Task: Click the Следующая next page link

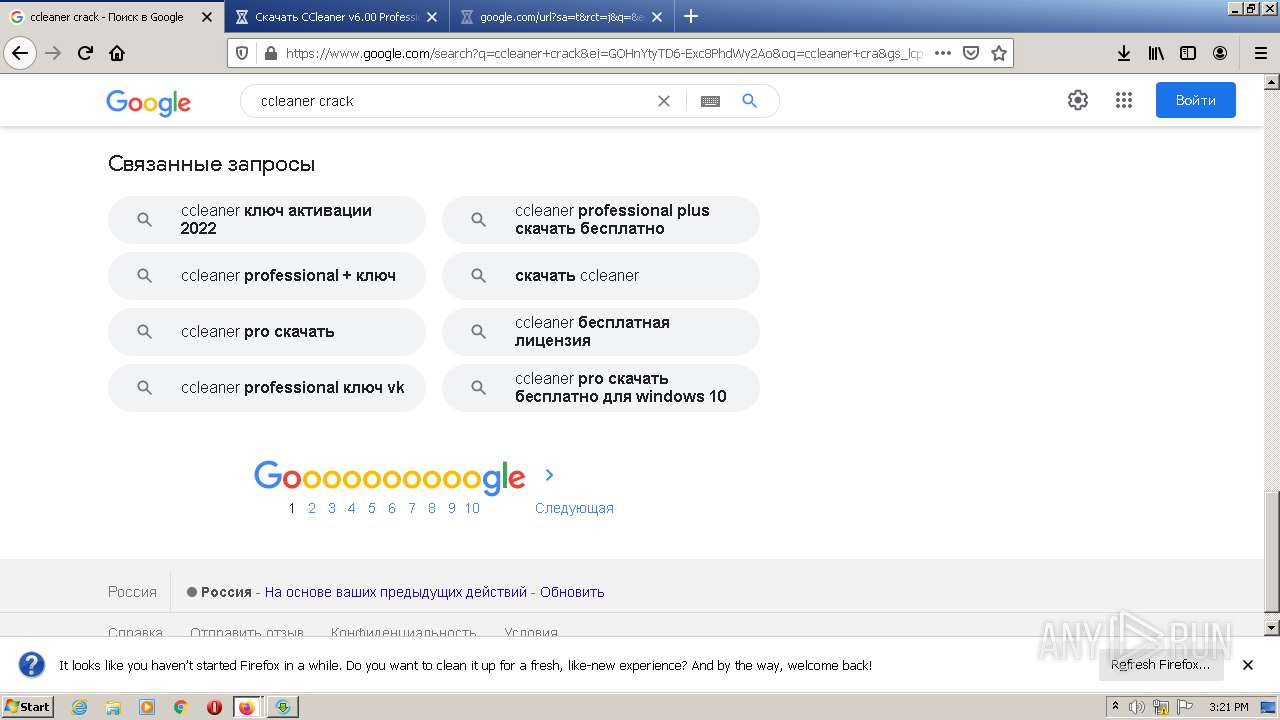Action: coord(574,508)
